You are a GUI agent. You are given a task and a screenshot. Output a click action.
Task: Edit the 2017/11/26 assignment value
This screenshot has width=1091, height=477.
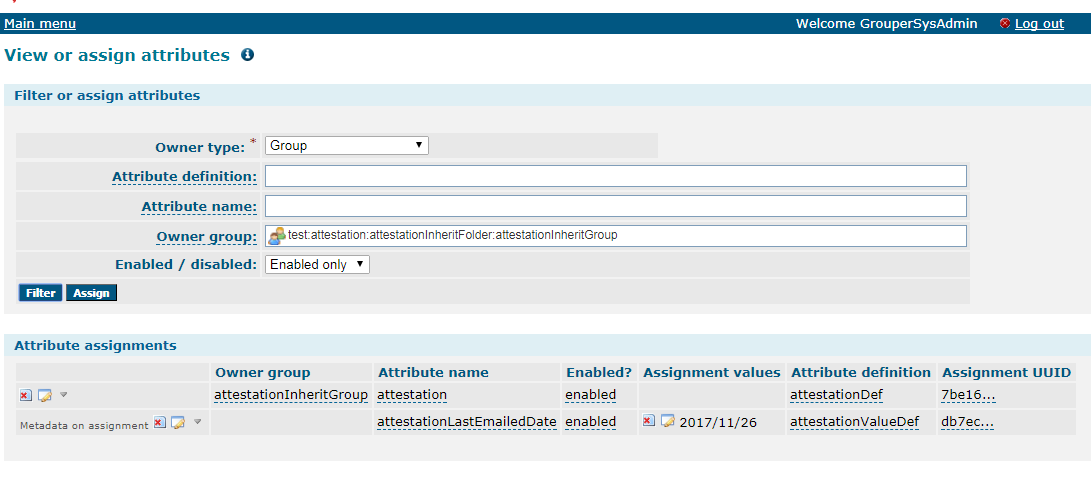click(x=668, y=421)
